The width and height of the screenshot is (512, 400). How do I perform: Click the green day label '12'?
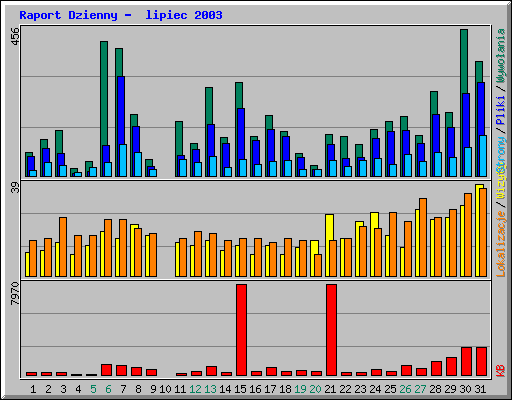(x=195, y=389)
